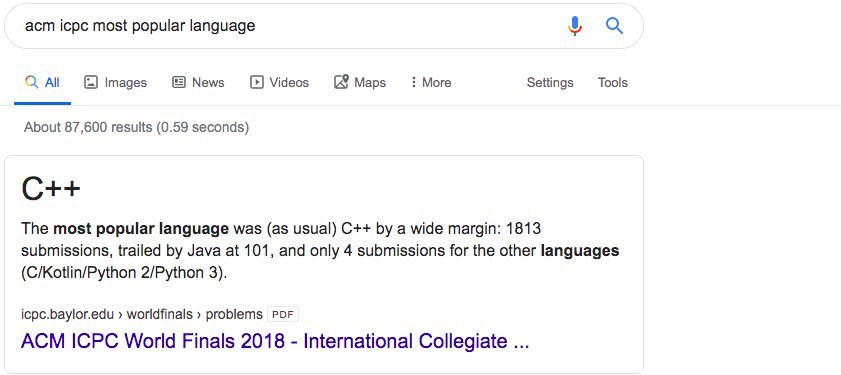The image size is (841, 375).
Task: Select the Maps results tab
Action: click(360, 82)
